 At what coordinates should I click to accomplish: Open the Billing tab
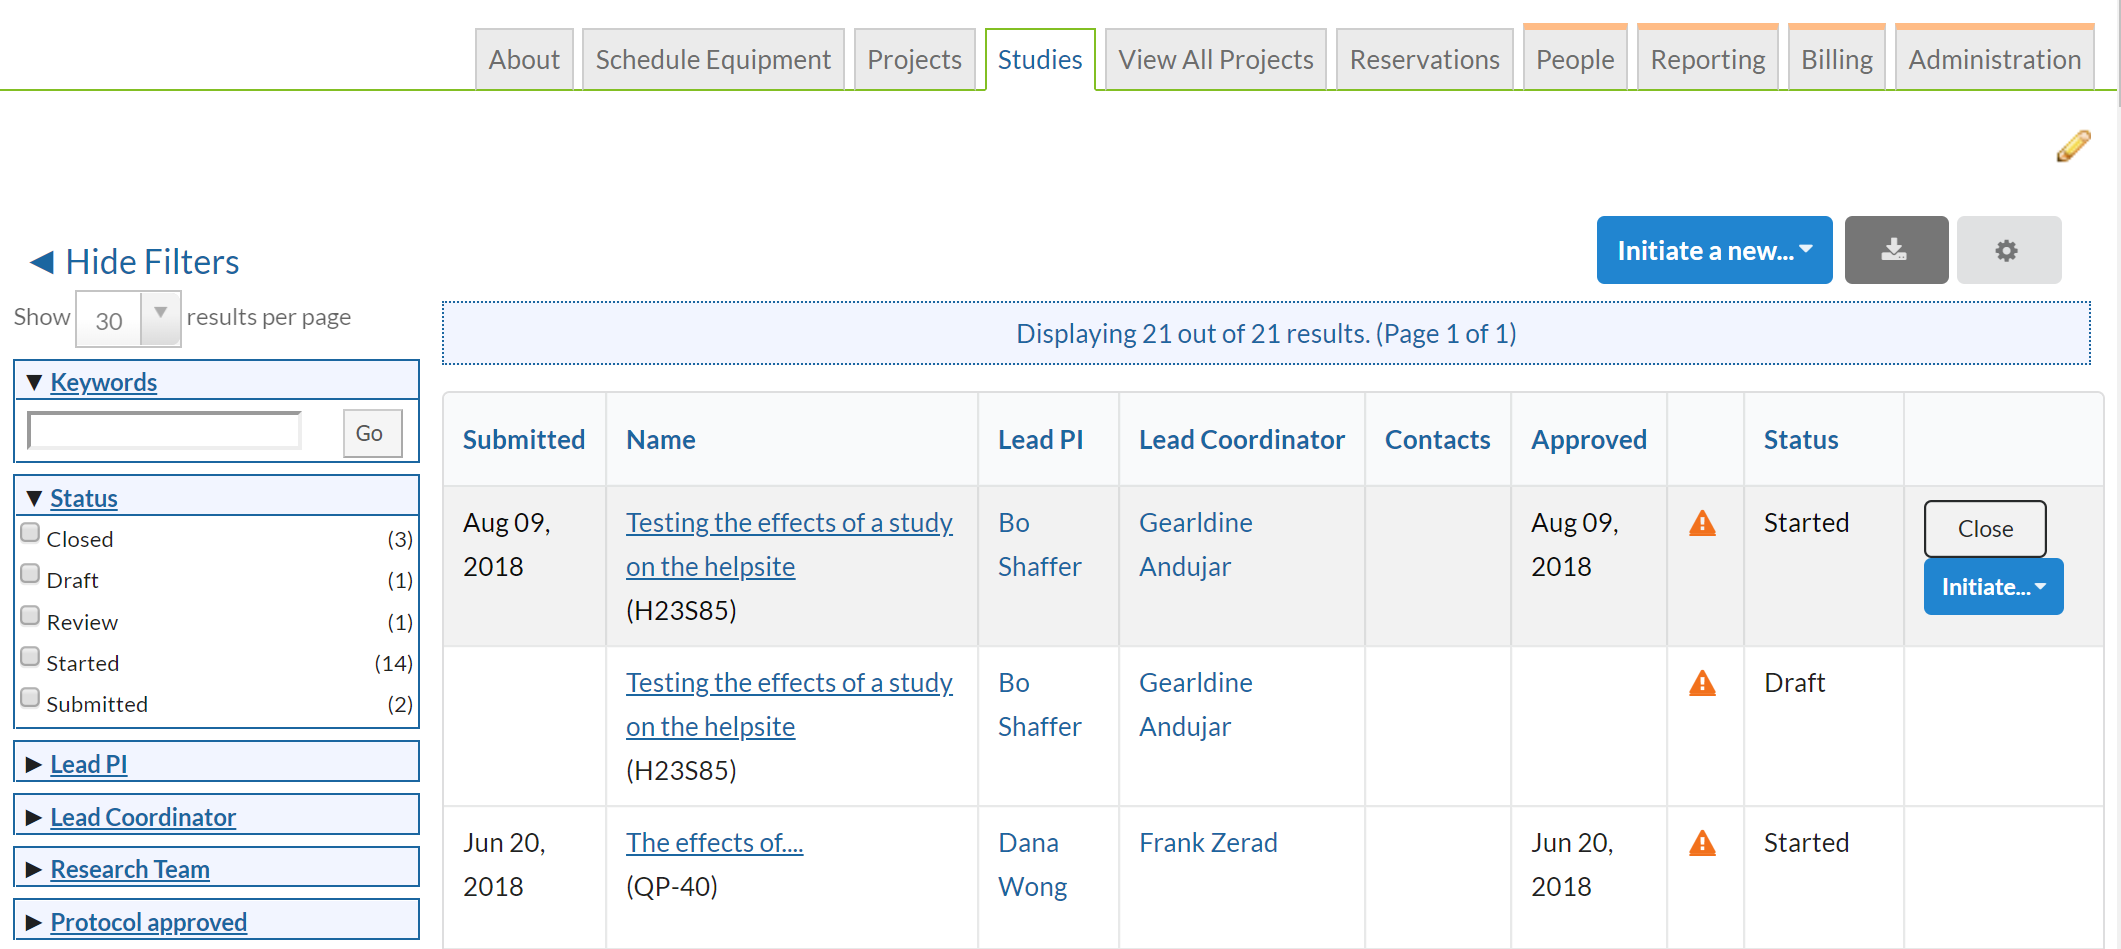coord(1836,60)
